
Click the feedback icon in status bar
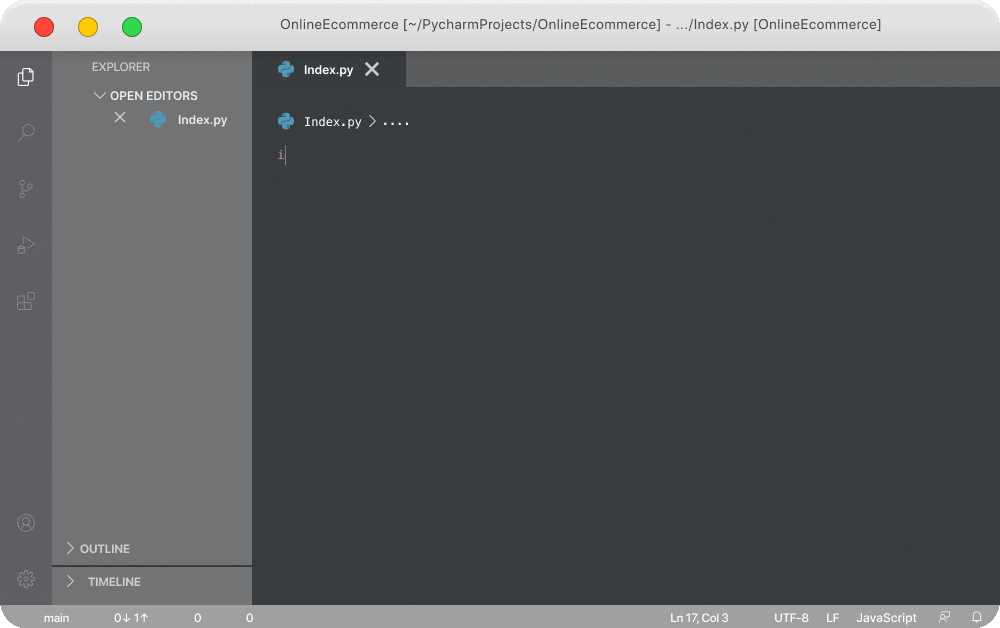coord(944,618)
